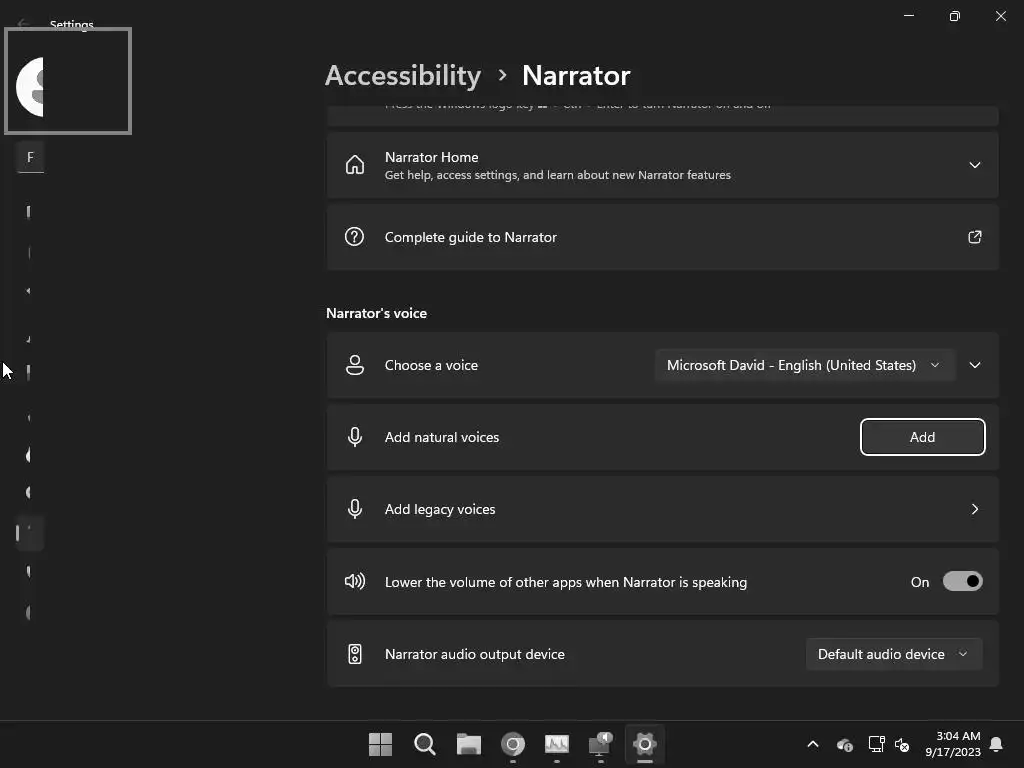Open the Microsoft David voice dropdown

pos(805,365)
